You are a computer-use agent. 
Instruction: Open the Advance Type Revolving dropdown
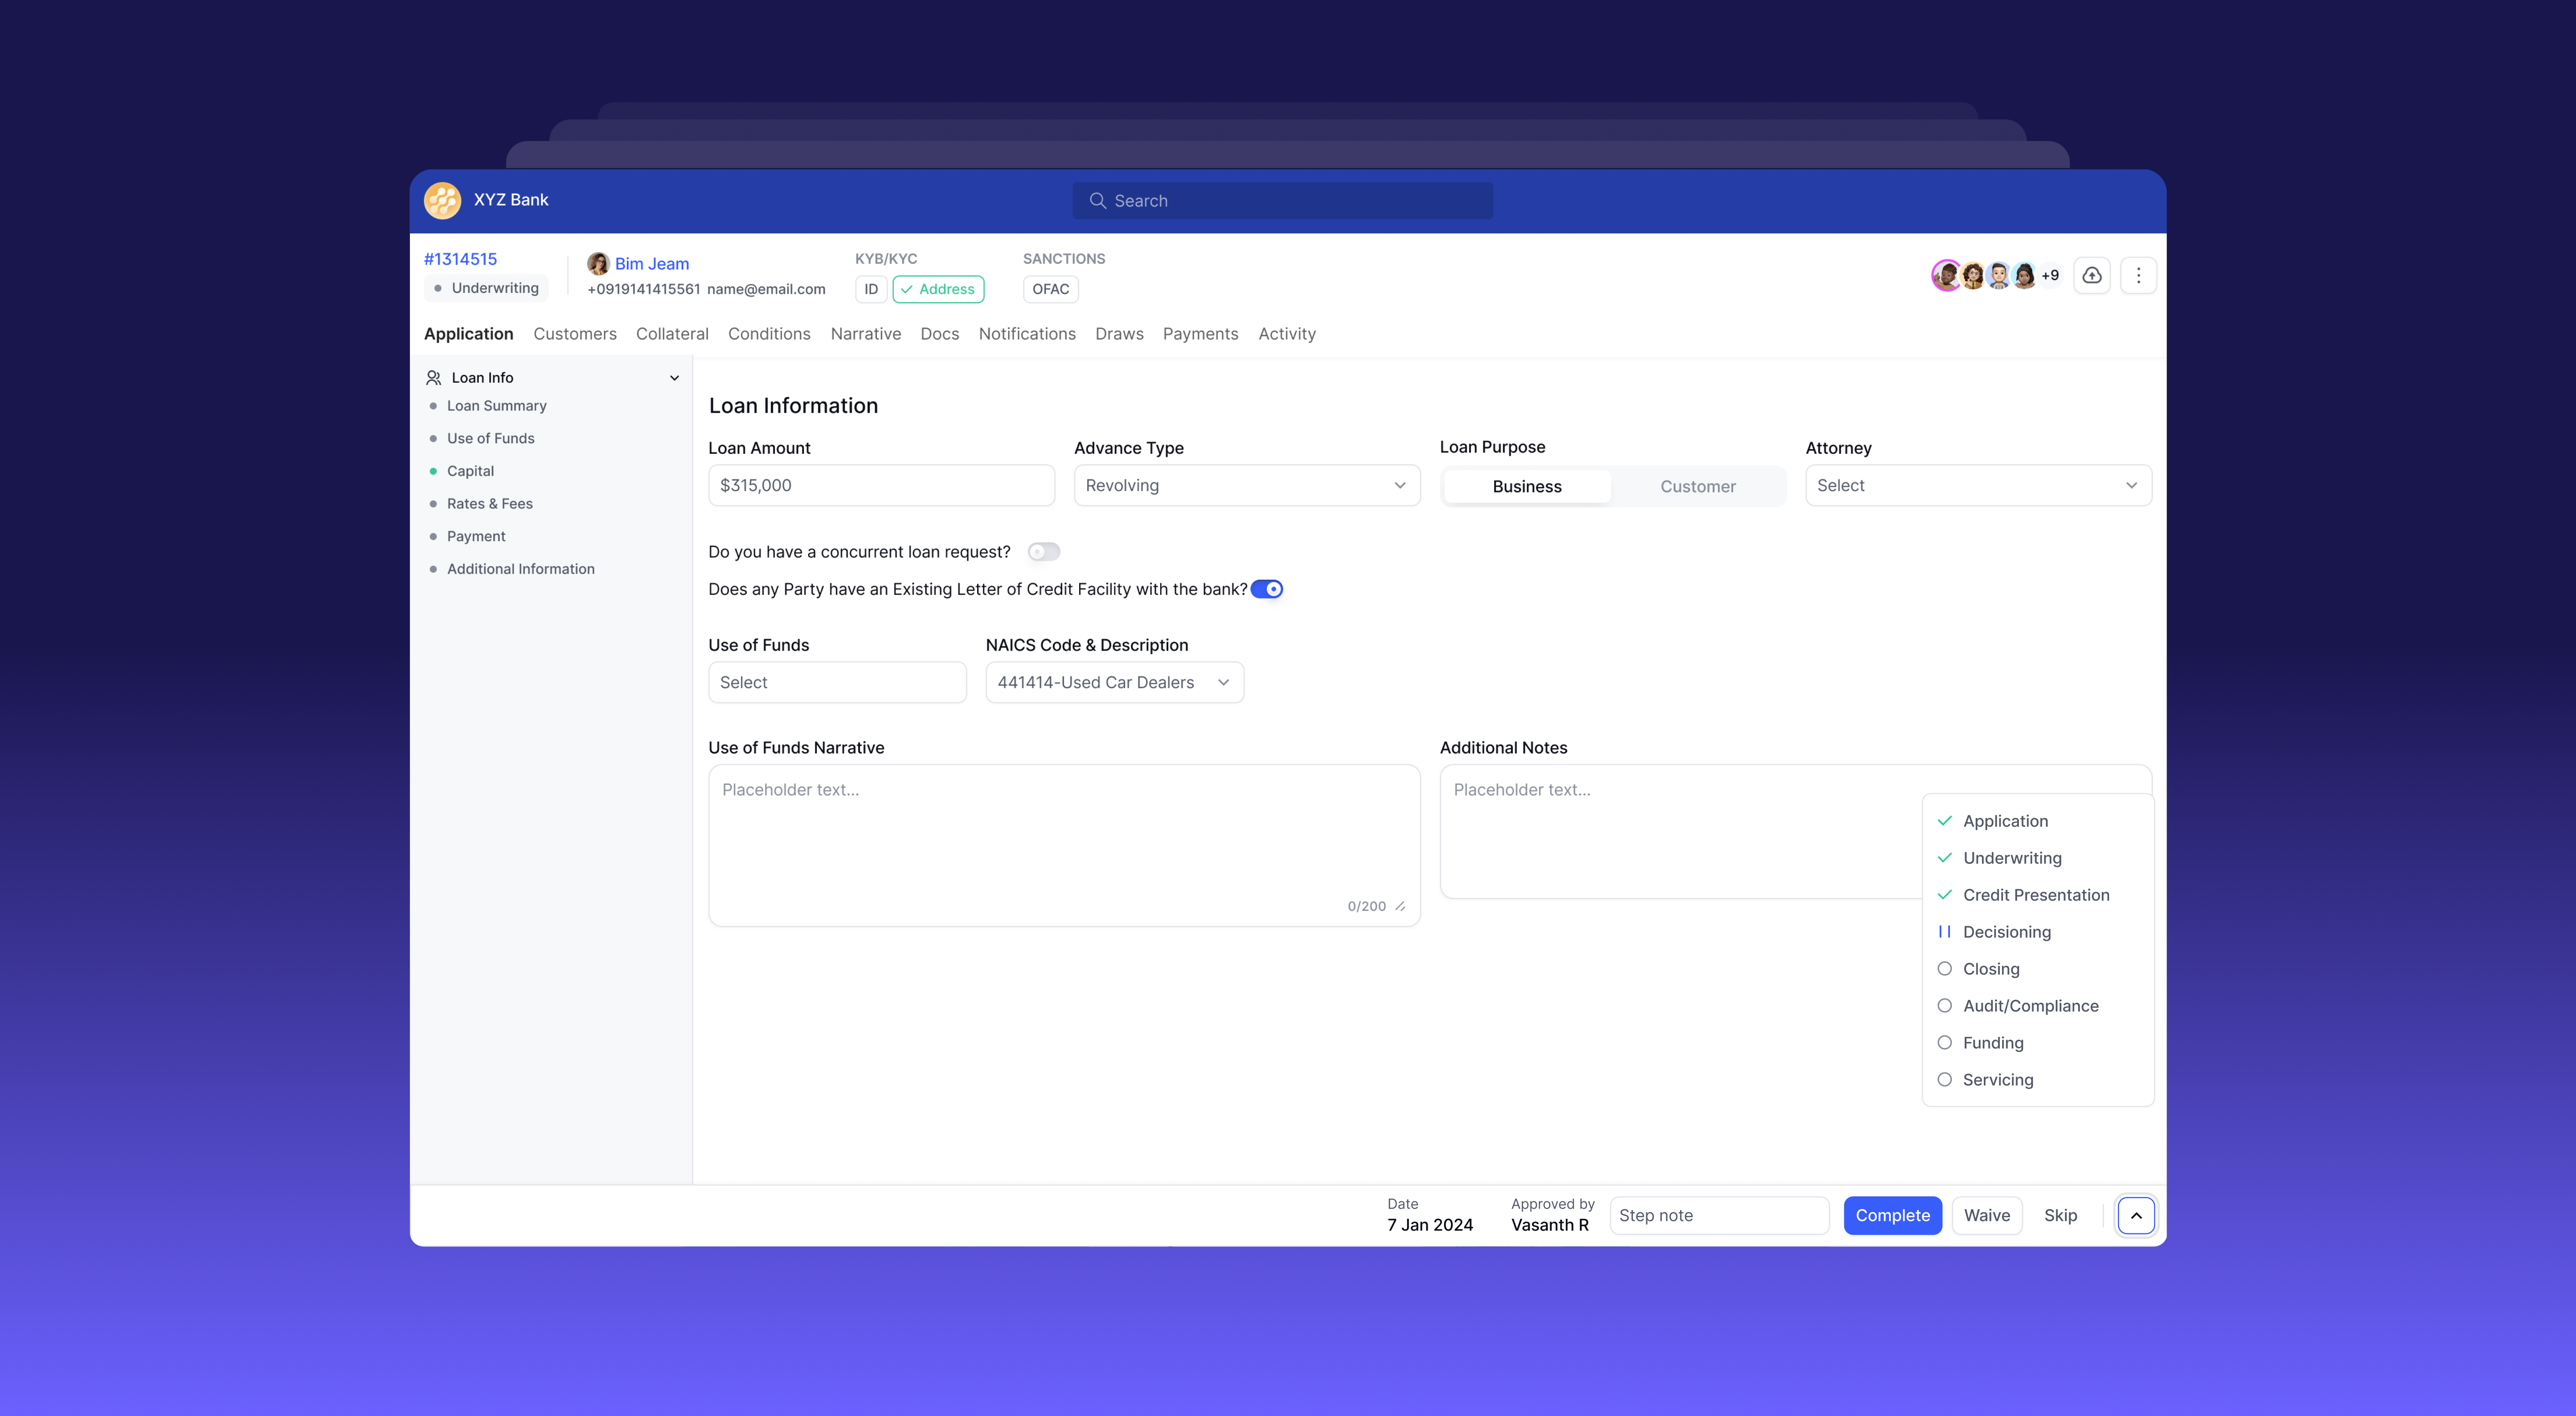coord(1247,486)
